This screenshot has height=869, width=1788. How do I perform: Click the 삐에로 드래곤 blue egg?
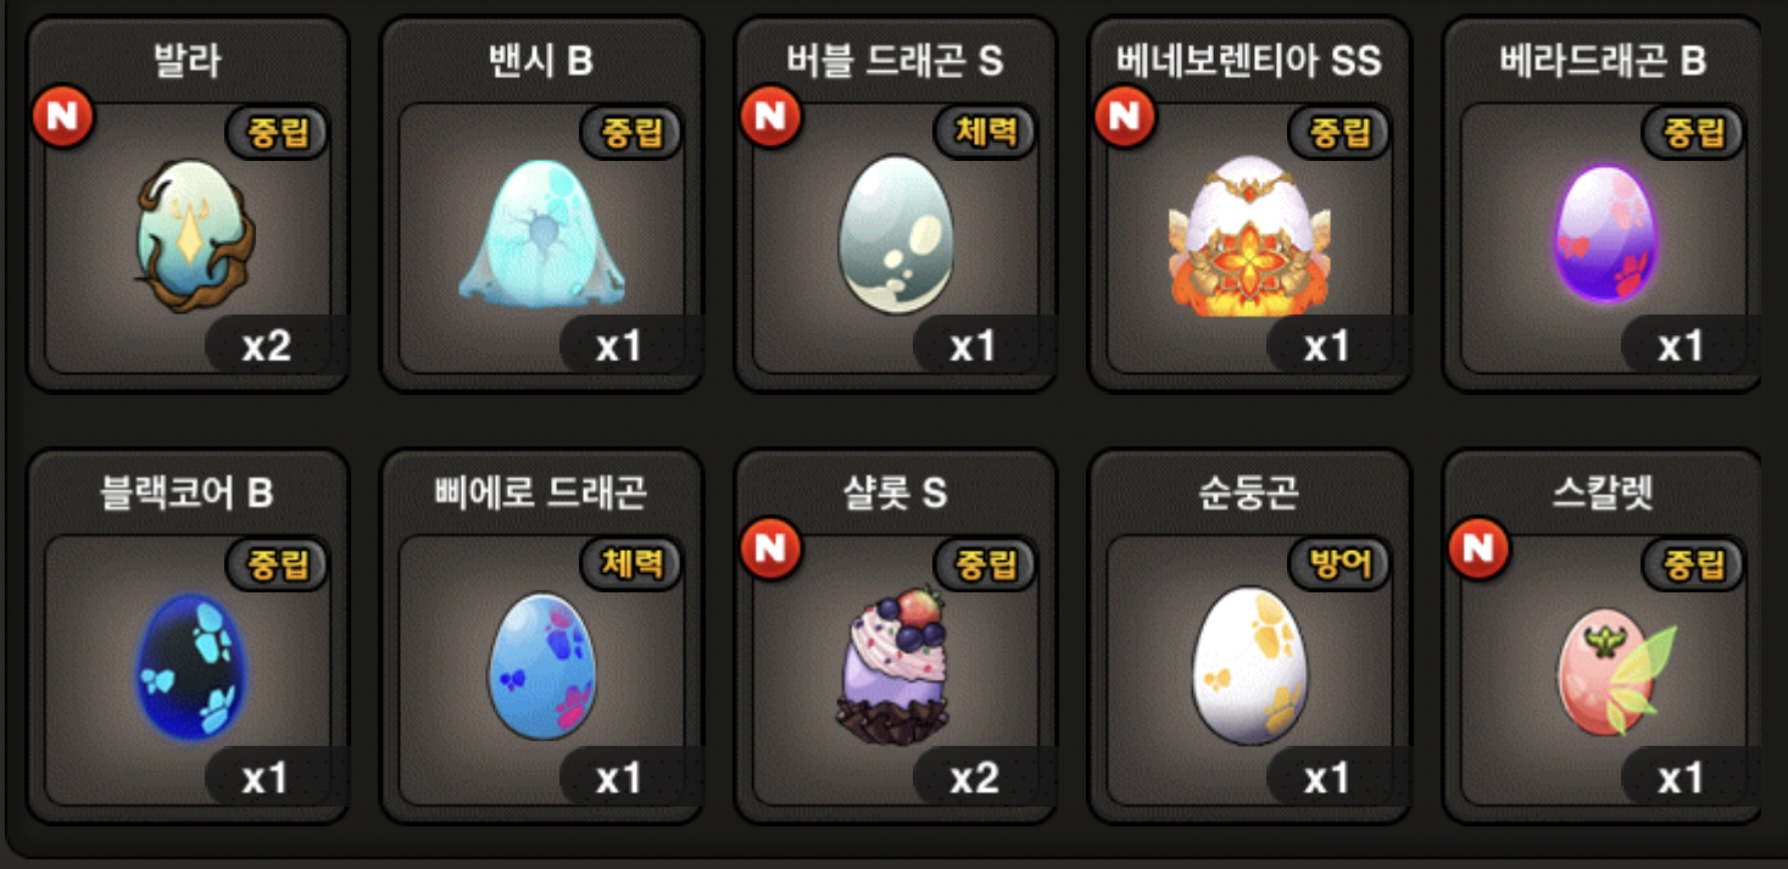(x=542, y=667)
